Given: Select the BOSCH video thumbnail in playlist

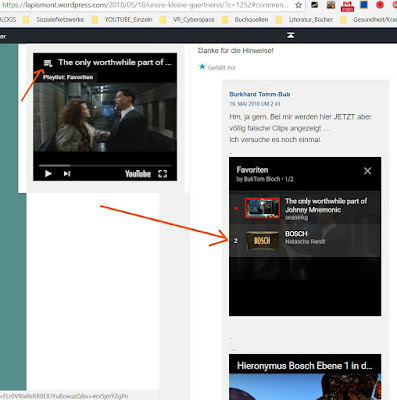Looking at the screenshot, I should [x=262, y=241].
